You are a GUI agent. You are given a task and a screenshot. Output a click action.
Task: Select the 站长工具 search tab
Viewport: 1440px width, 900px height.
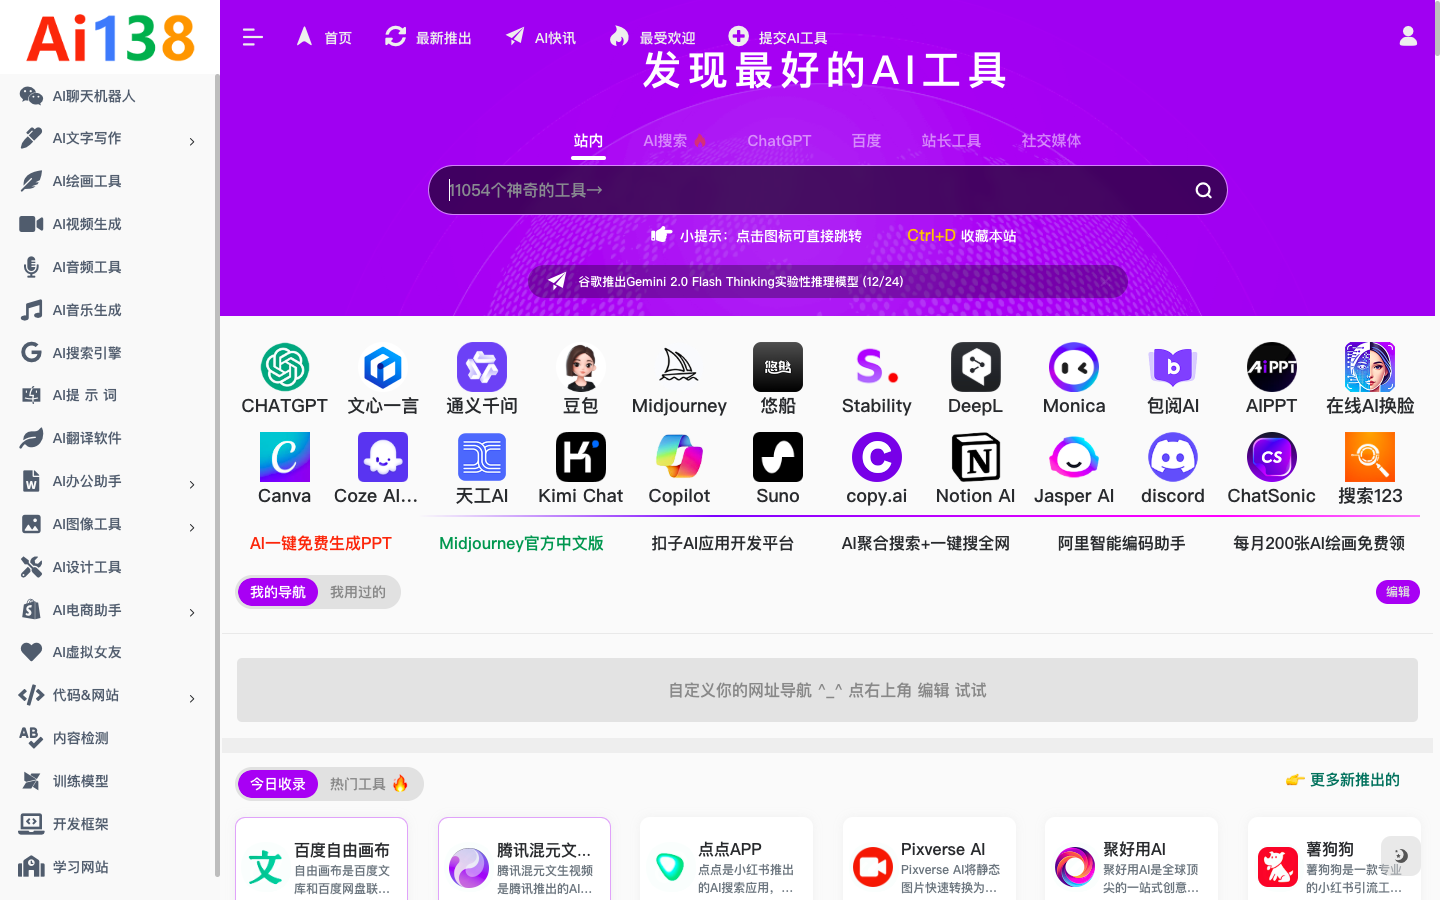(x=951, y=141)
